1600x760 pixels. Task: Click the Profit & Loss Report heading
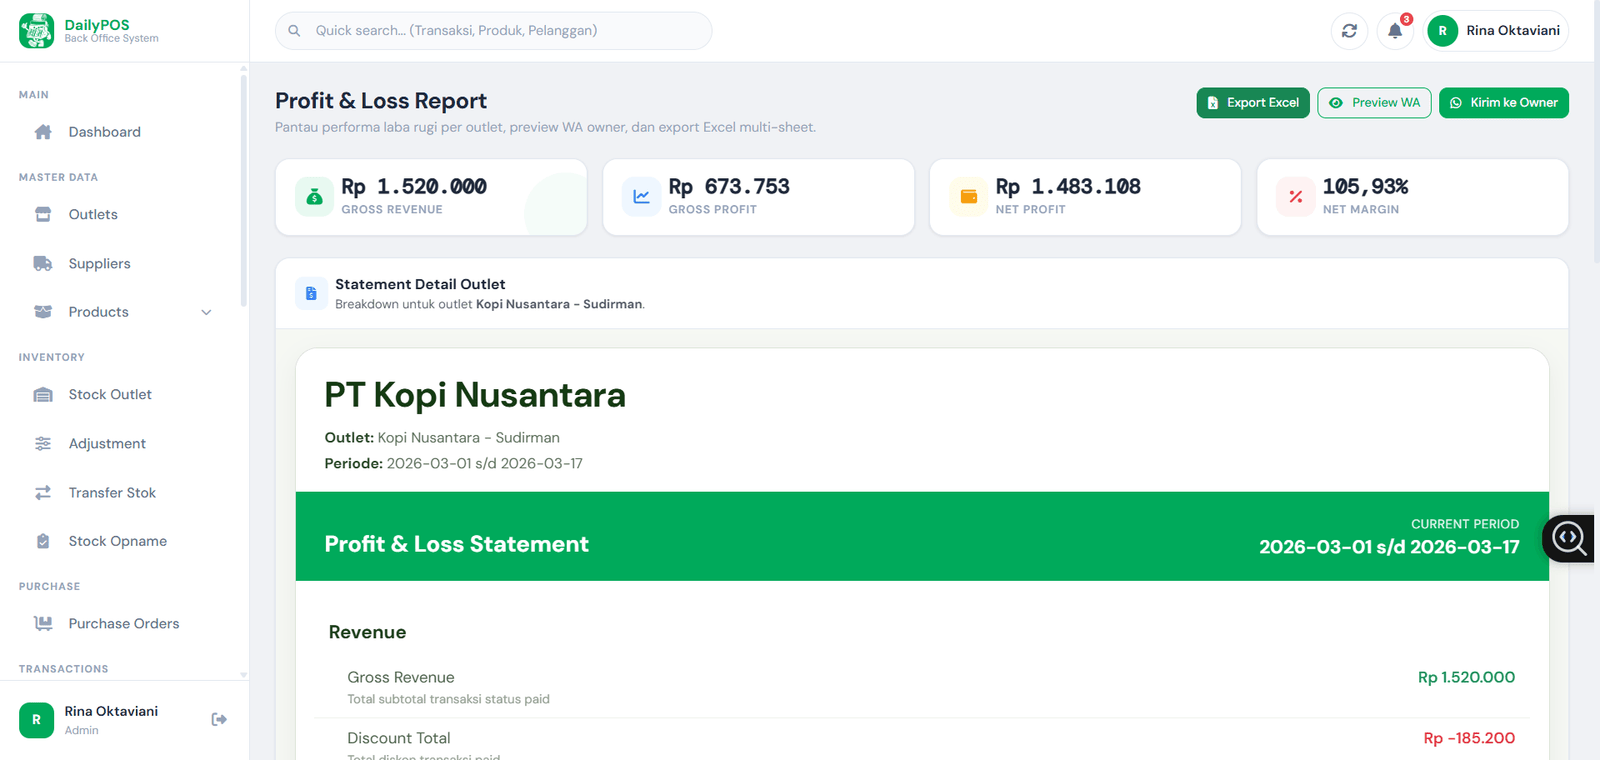pyautogui.click(x=381, y=101)
